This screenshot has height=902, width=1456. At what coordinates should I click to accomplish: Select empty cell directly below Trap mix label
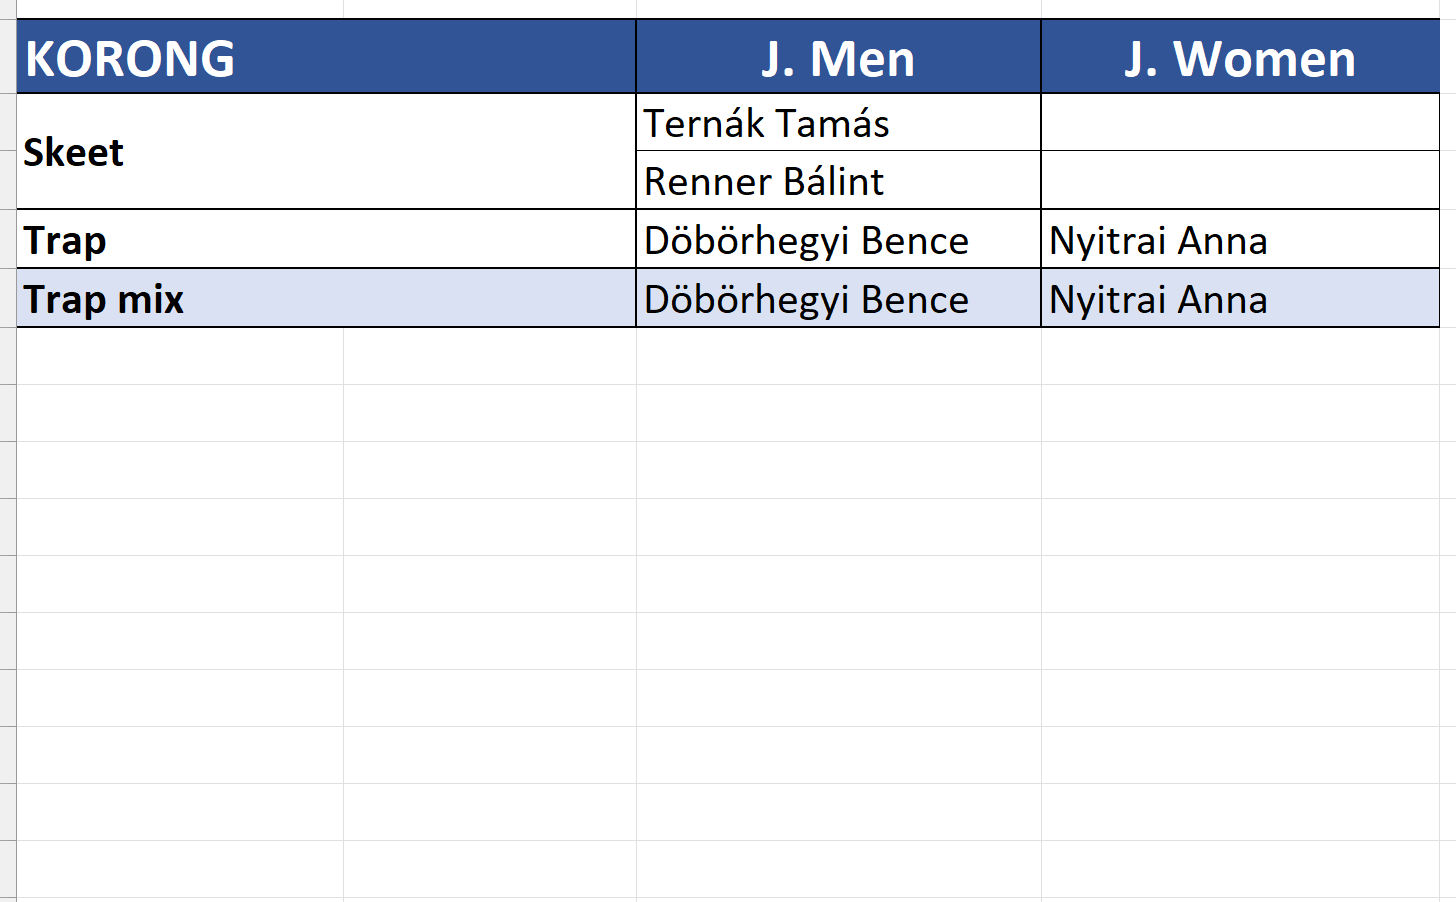pos(180,356)
